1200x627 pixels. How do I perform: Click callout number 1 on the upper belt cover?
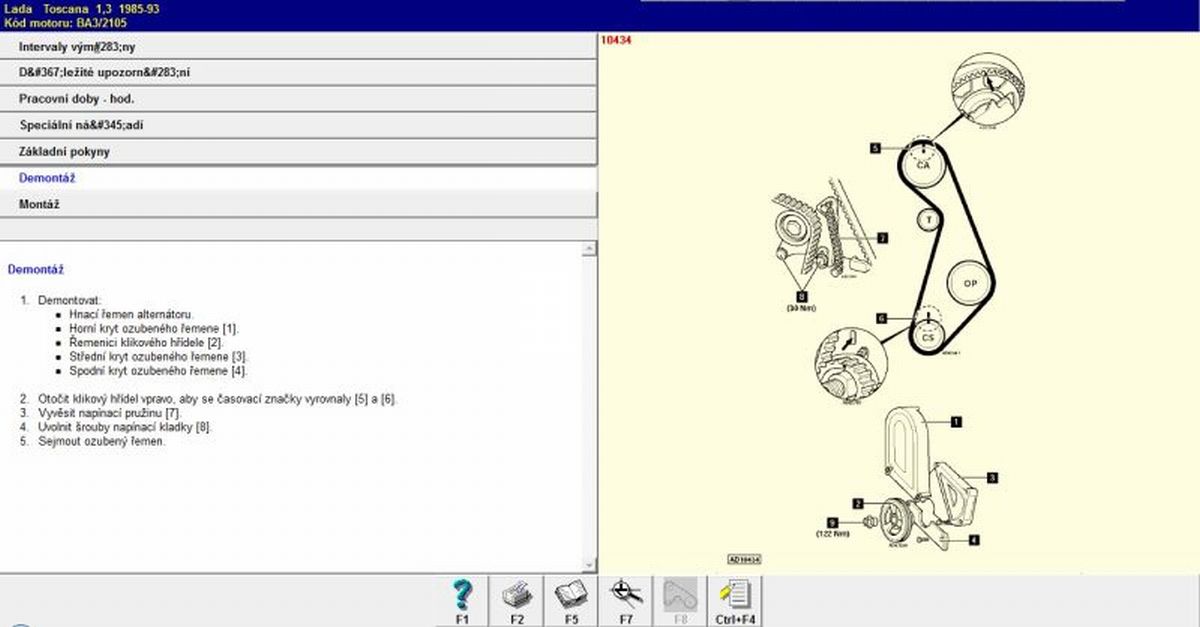pos(956,422)
